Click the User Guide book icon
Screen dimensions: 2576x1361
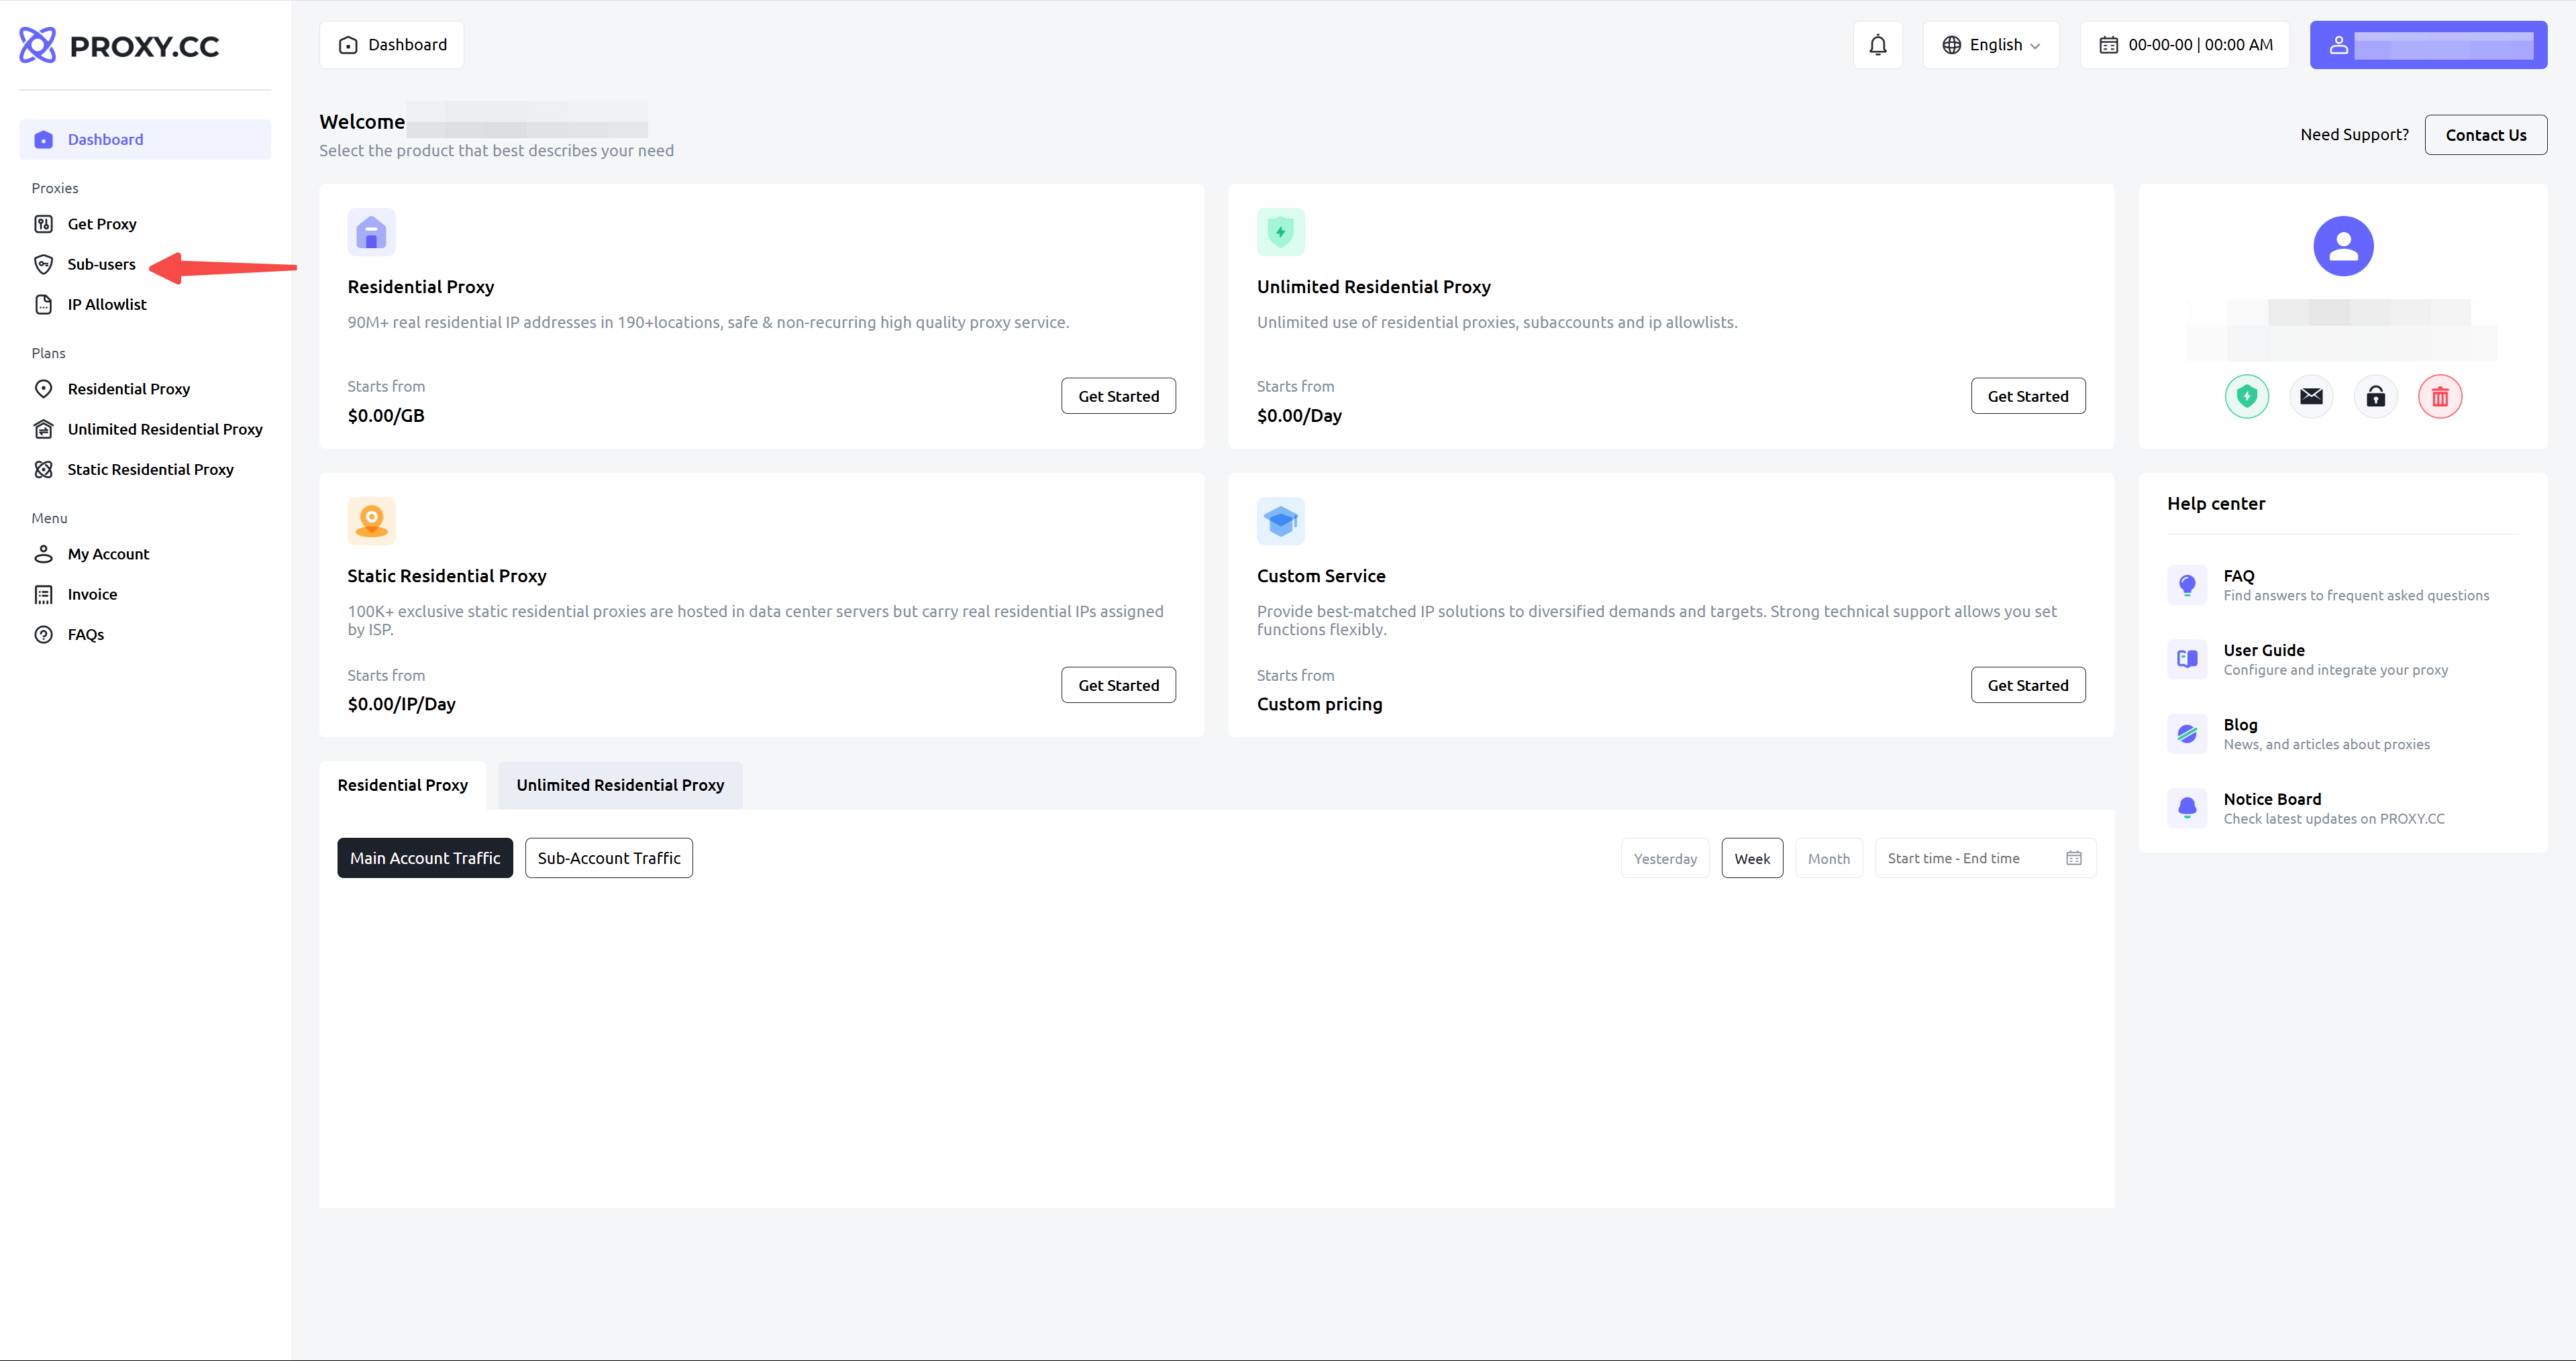[2187, 659]
